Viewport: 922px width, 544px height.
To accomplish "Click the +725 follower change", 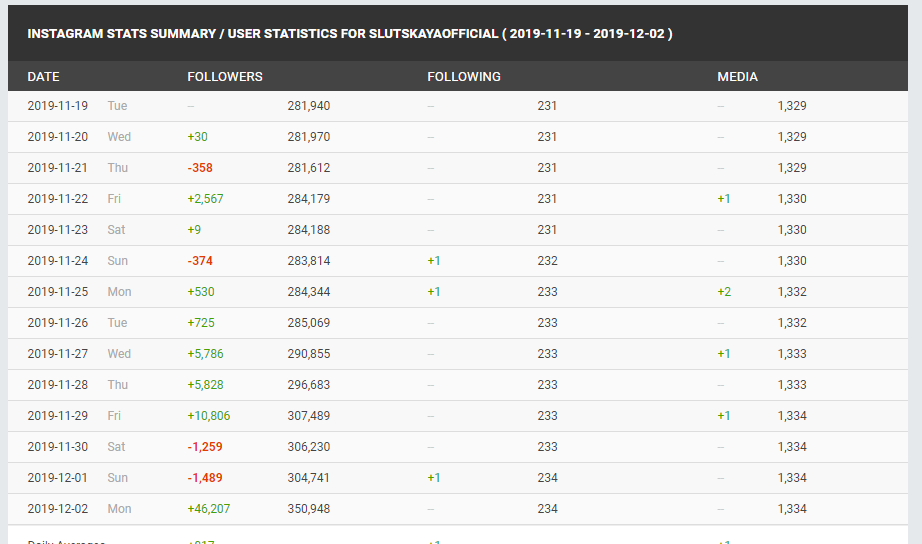I will [x=201, y=323].
